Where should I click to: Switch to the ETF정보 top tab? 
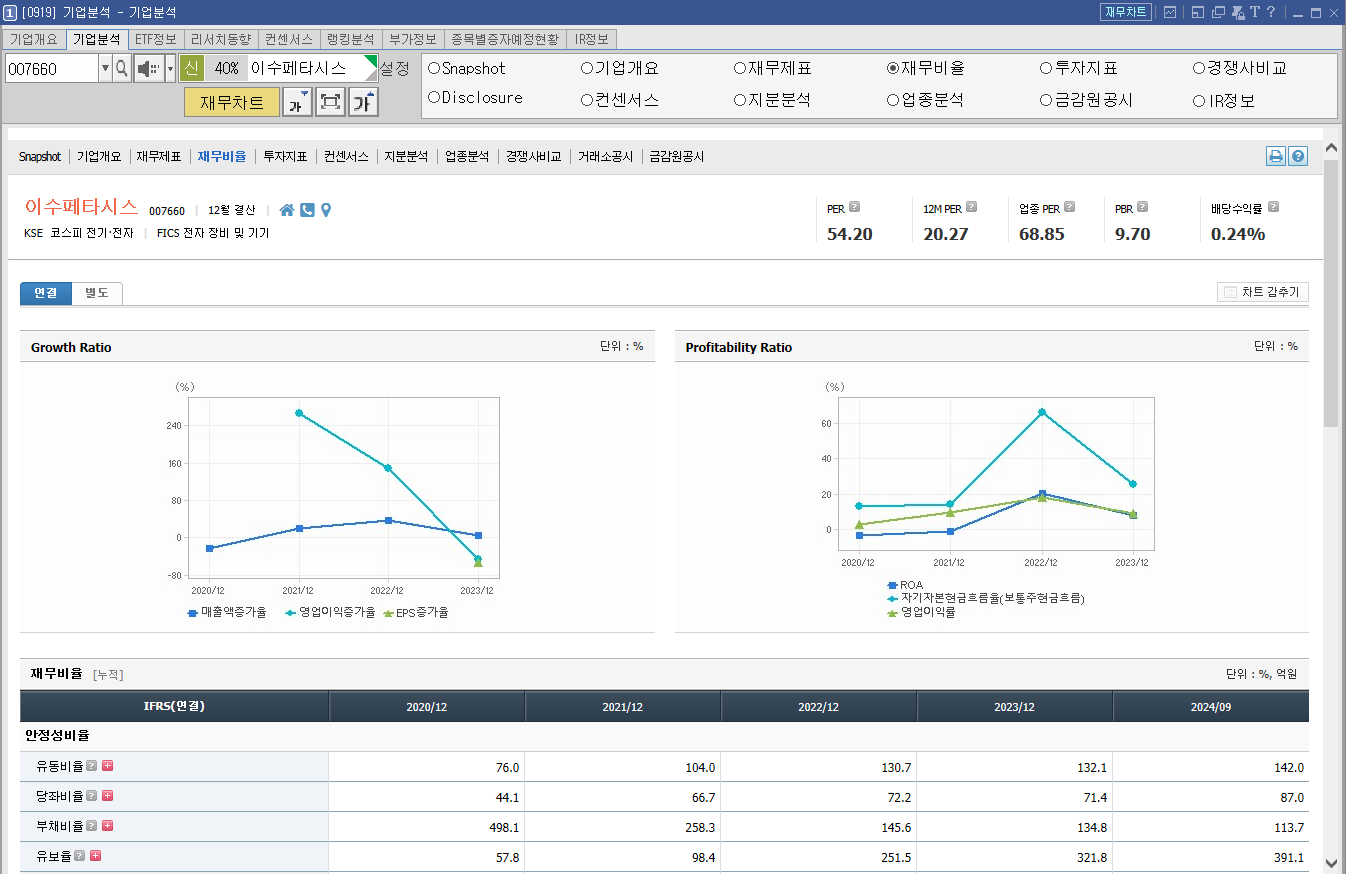(x=156, y=39)
